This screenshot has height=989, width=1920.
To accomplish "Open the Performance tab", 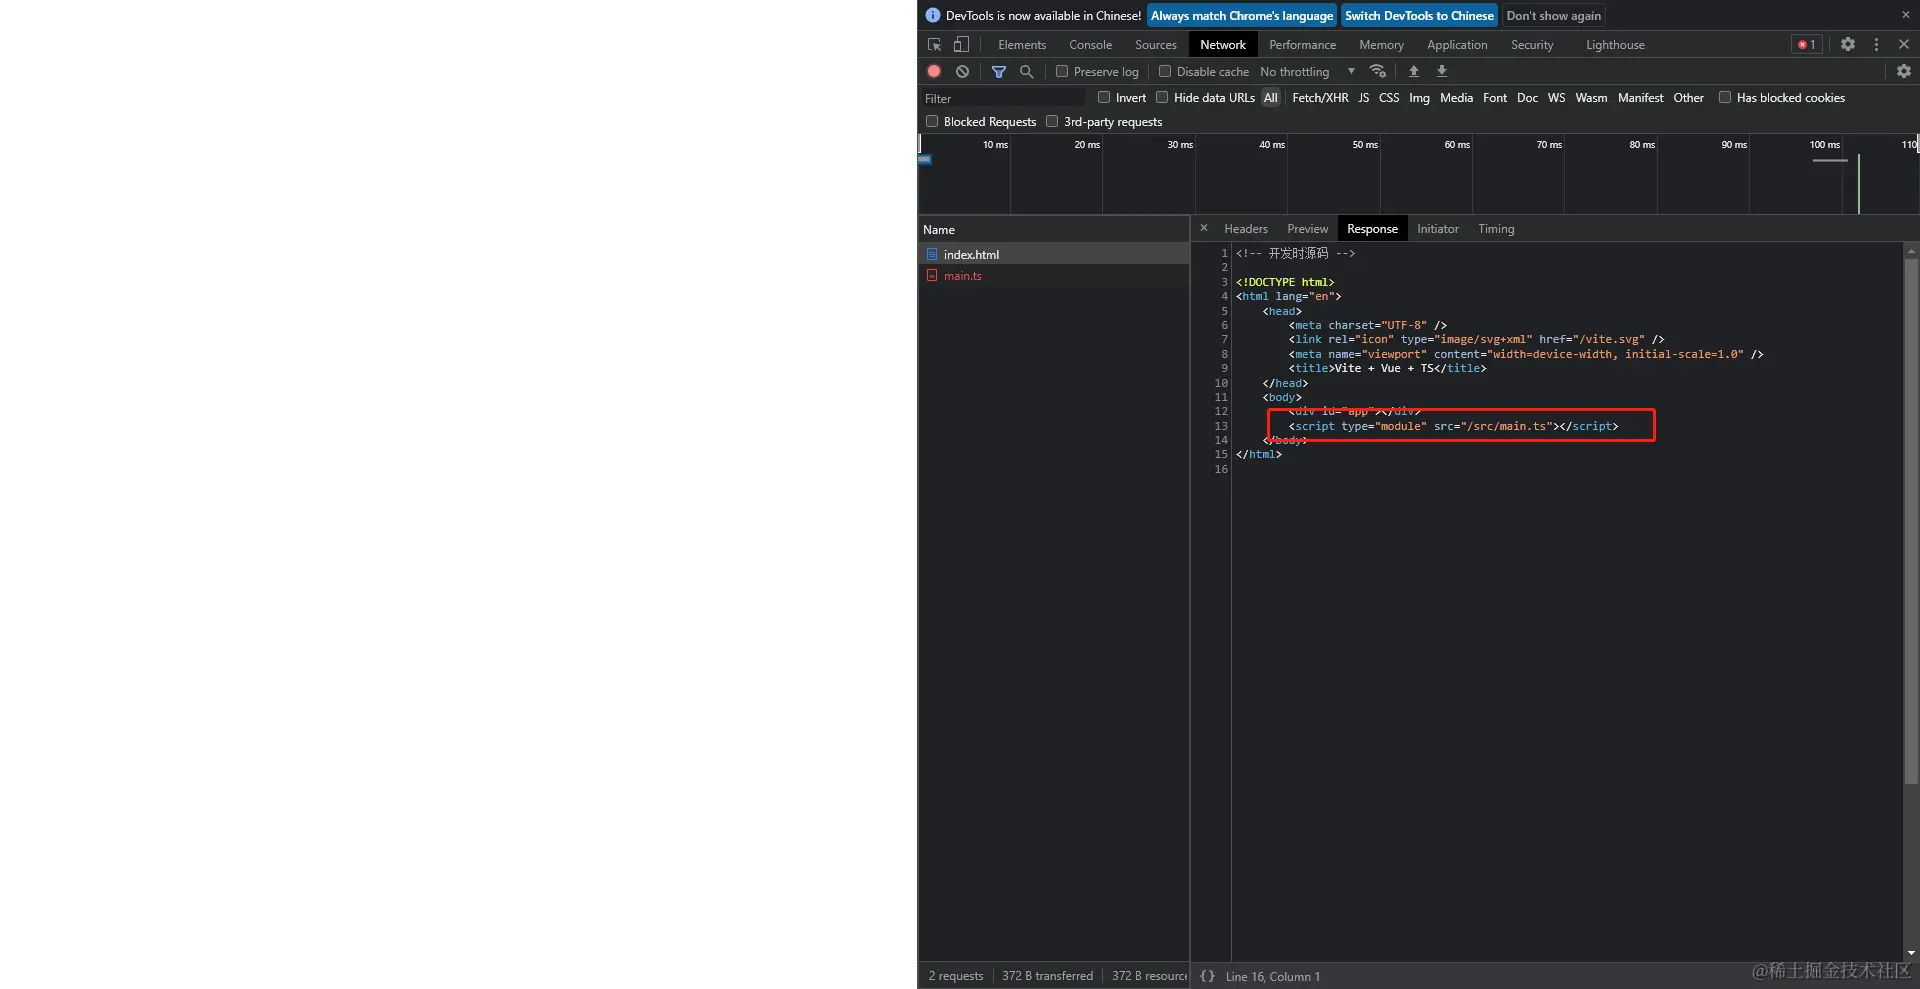I will pos(1302,45).
